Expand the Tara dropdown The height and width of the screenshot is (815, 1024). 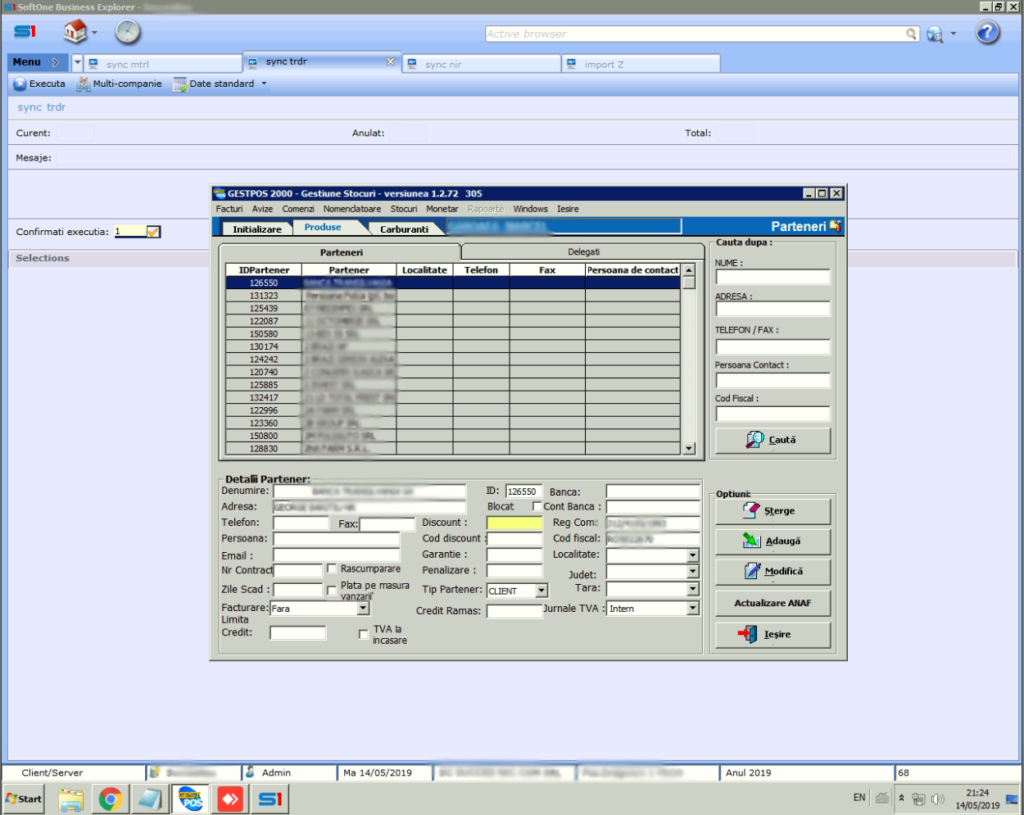[692, 589]
